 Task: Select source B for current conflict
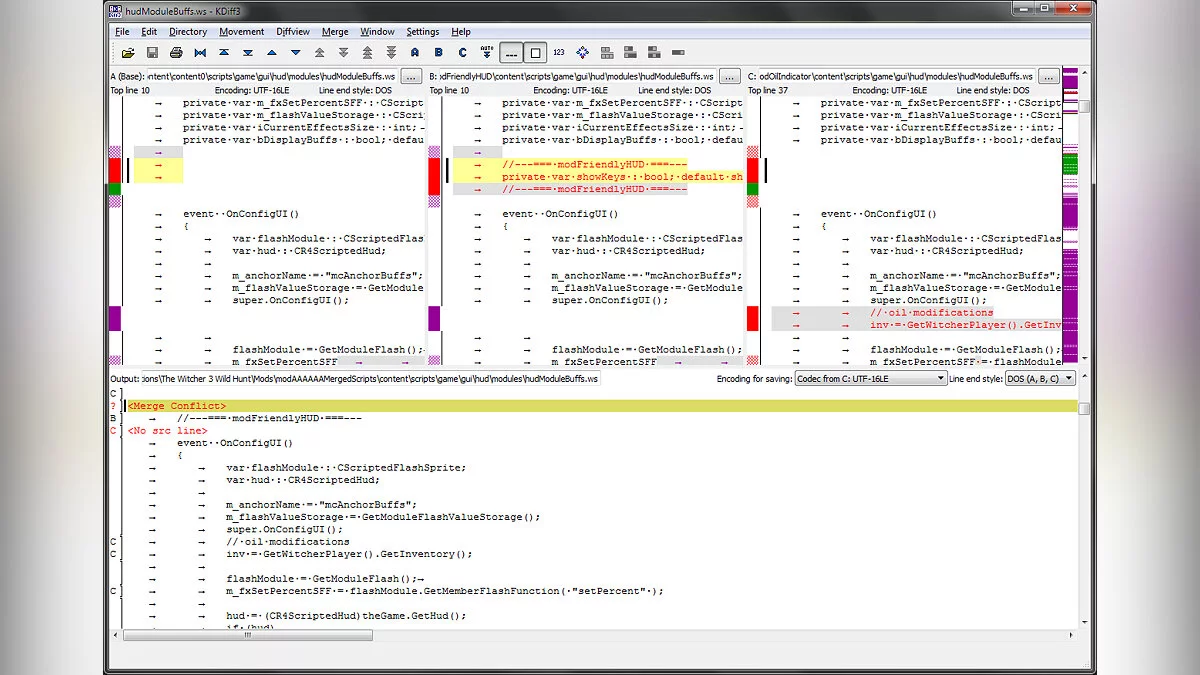(x=438, y=52)
